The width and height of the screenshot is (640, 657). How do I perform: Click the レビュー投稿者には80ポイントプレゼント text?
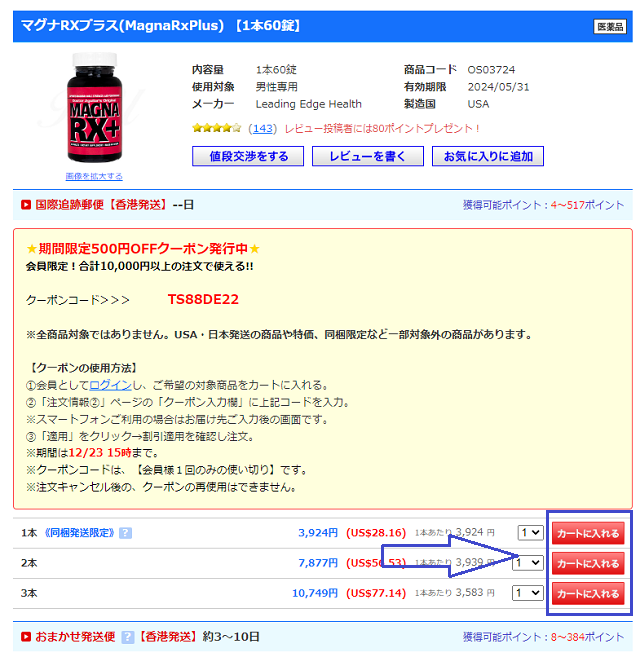point(382,128)
